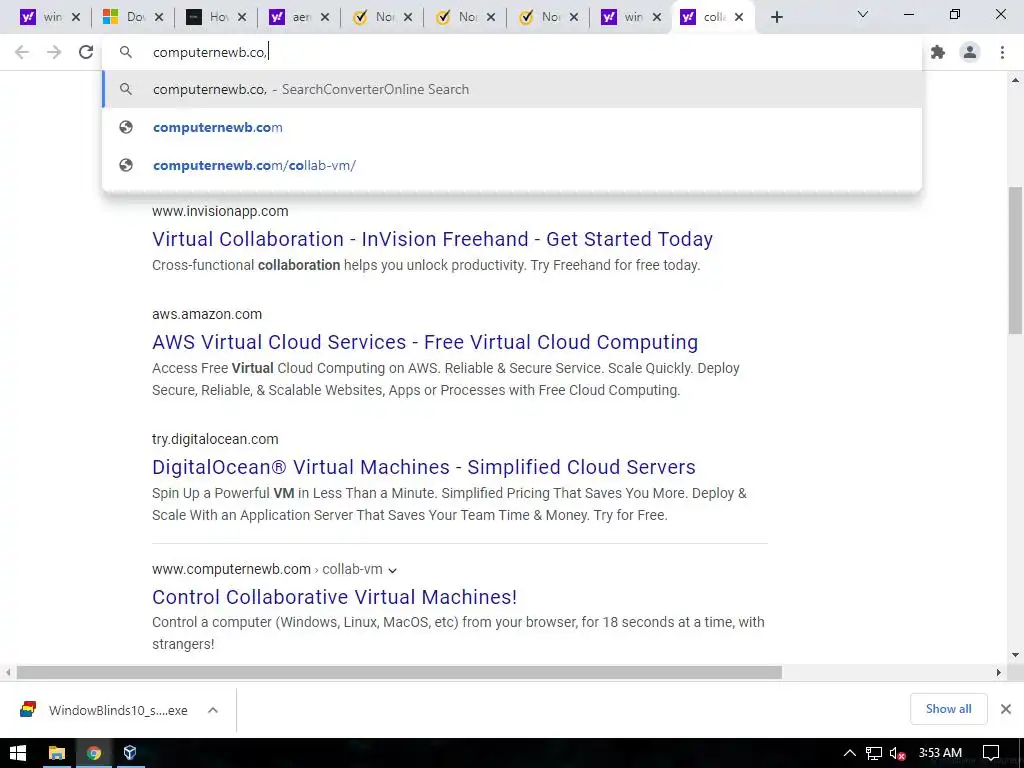Viewport: 1024px width, 768px height.
Task: Click the scroll down arrow
Action: pos(1016,655)
